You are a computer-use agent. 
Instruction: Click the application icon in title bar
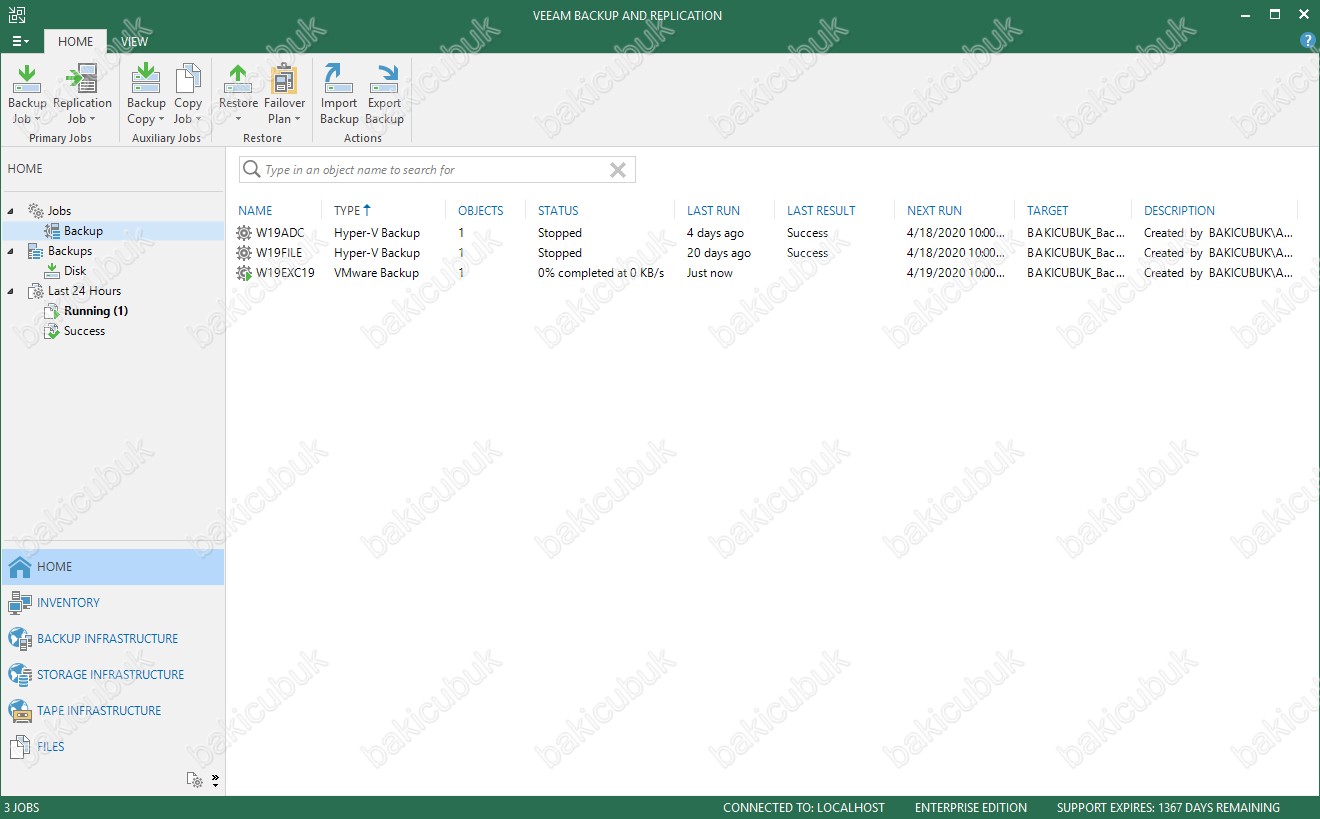tap(17, 15)
